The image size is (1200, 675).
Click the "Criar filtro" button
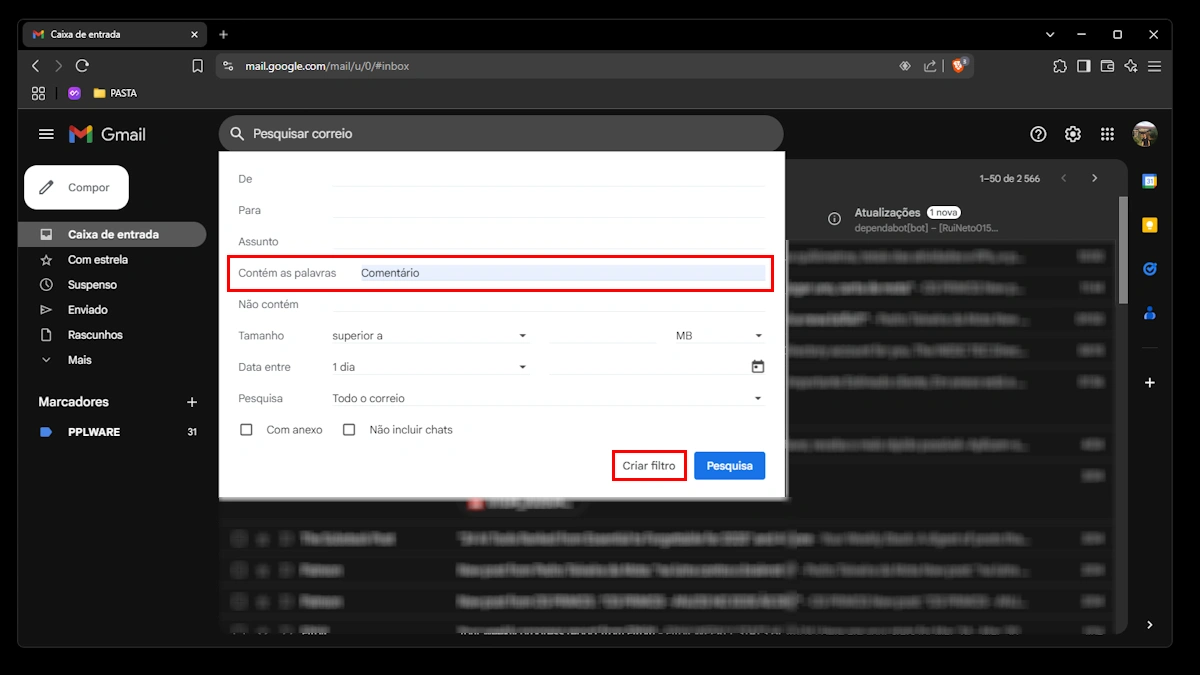tap(649, 466)
